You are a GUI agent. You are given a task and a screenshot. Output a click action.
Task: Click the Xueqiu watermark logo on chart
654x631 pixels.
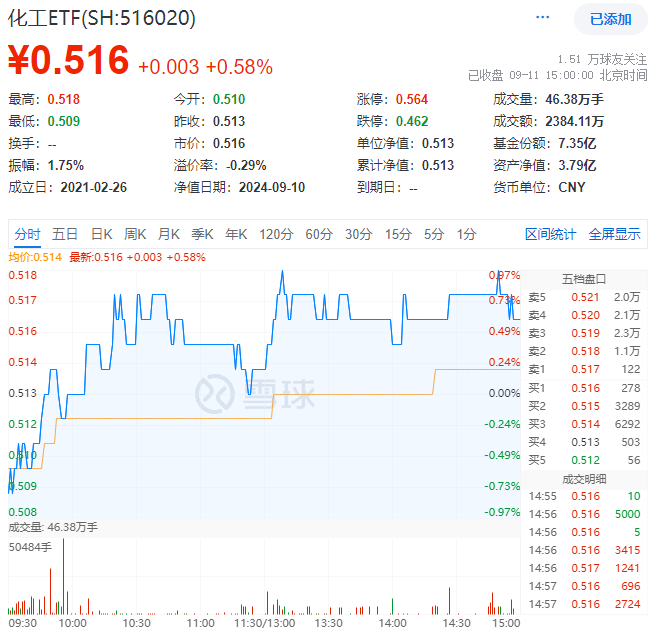coord(254,389)
